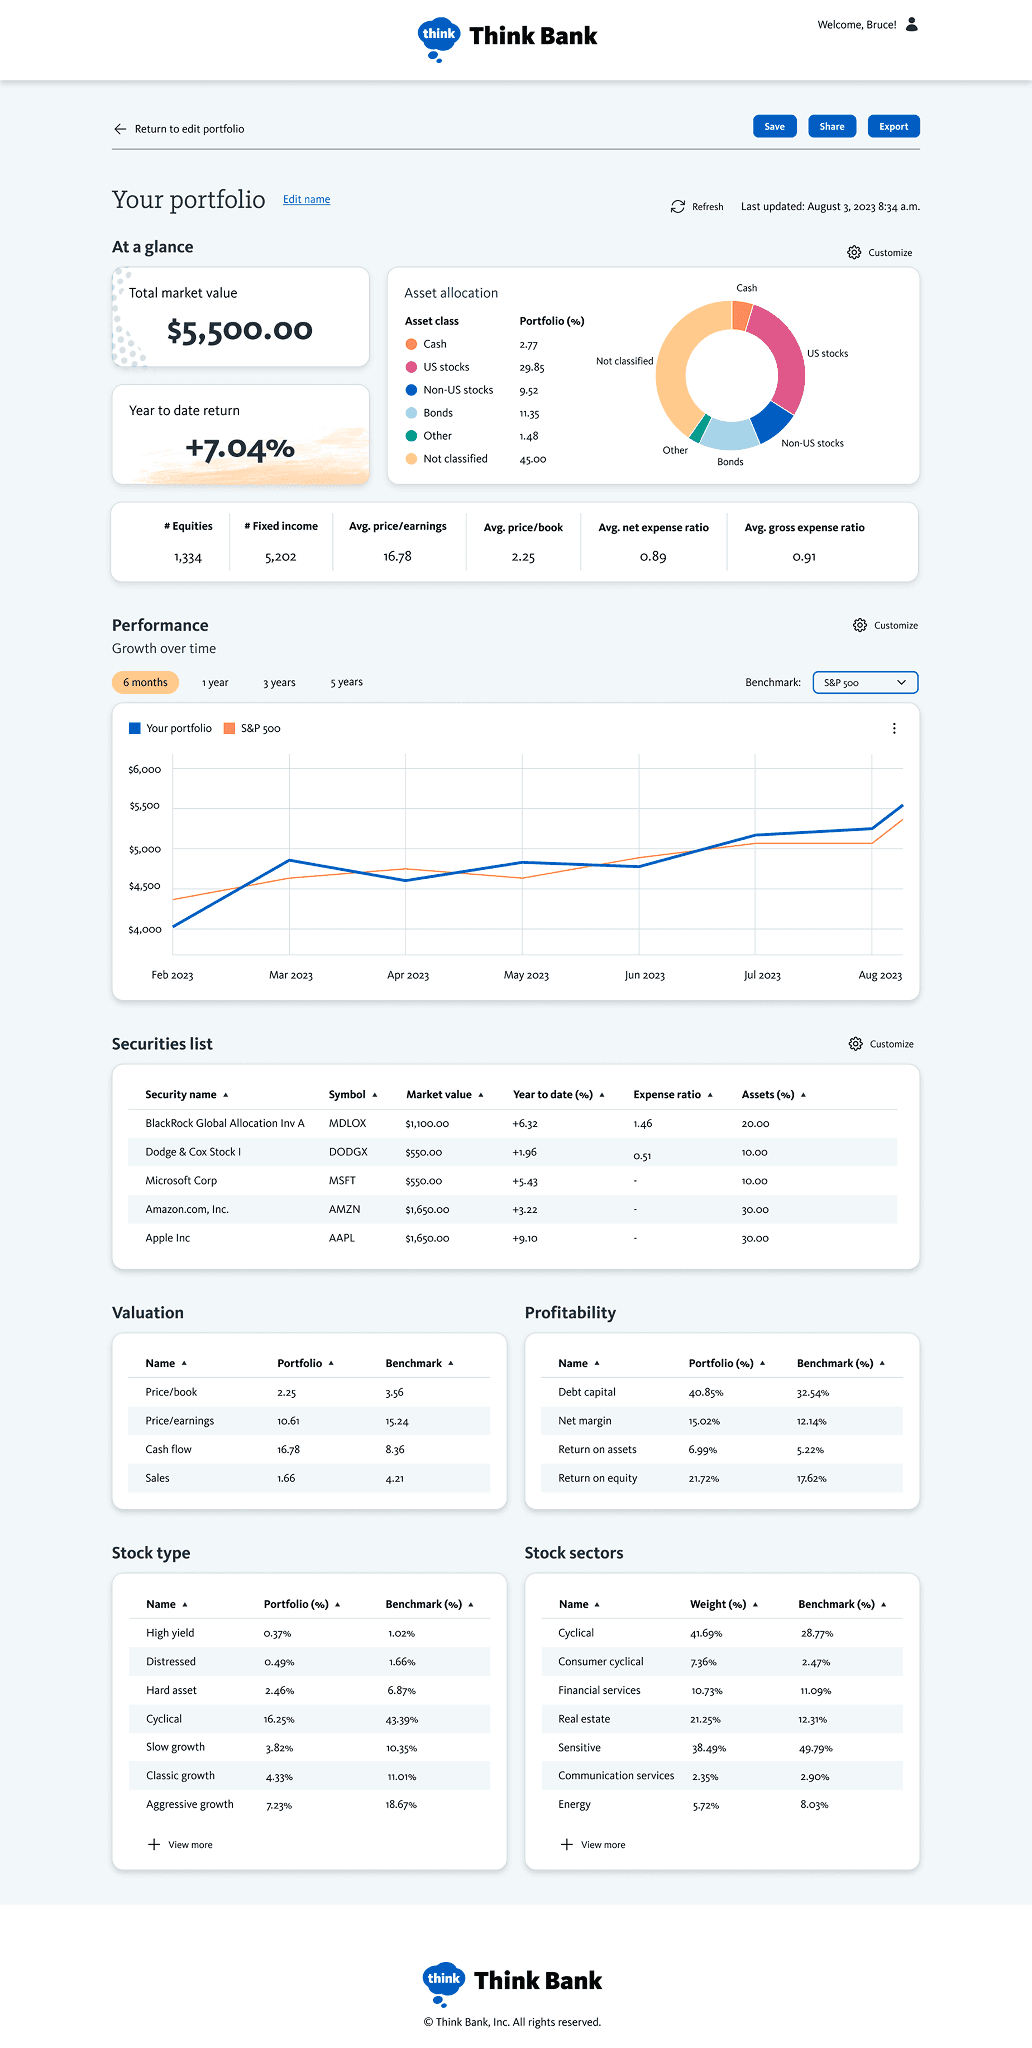Sort Profitability by Portfolio (%) arrow
Viewport: 1032px width, 2048px height.
pos(762,1364)
